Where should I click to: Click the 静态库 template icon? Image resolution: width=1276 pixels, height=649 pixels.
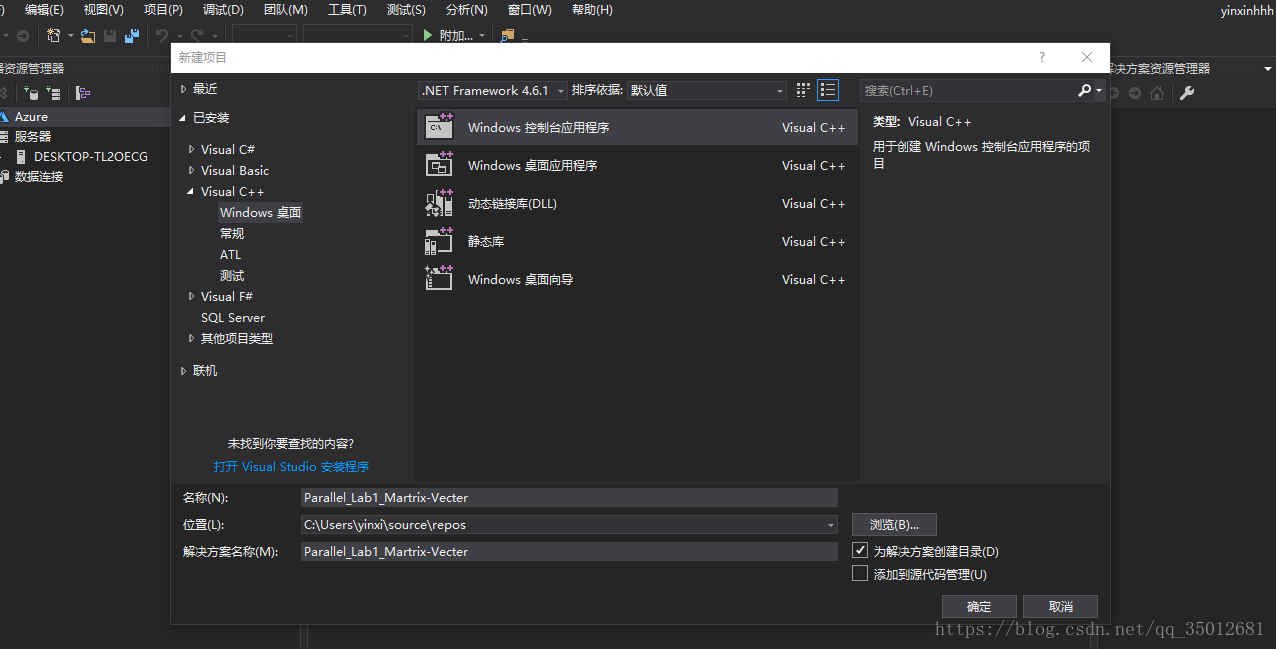point(440,240)
